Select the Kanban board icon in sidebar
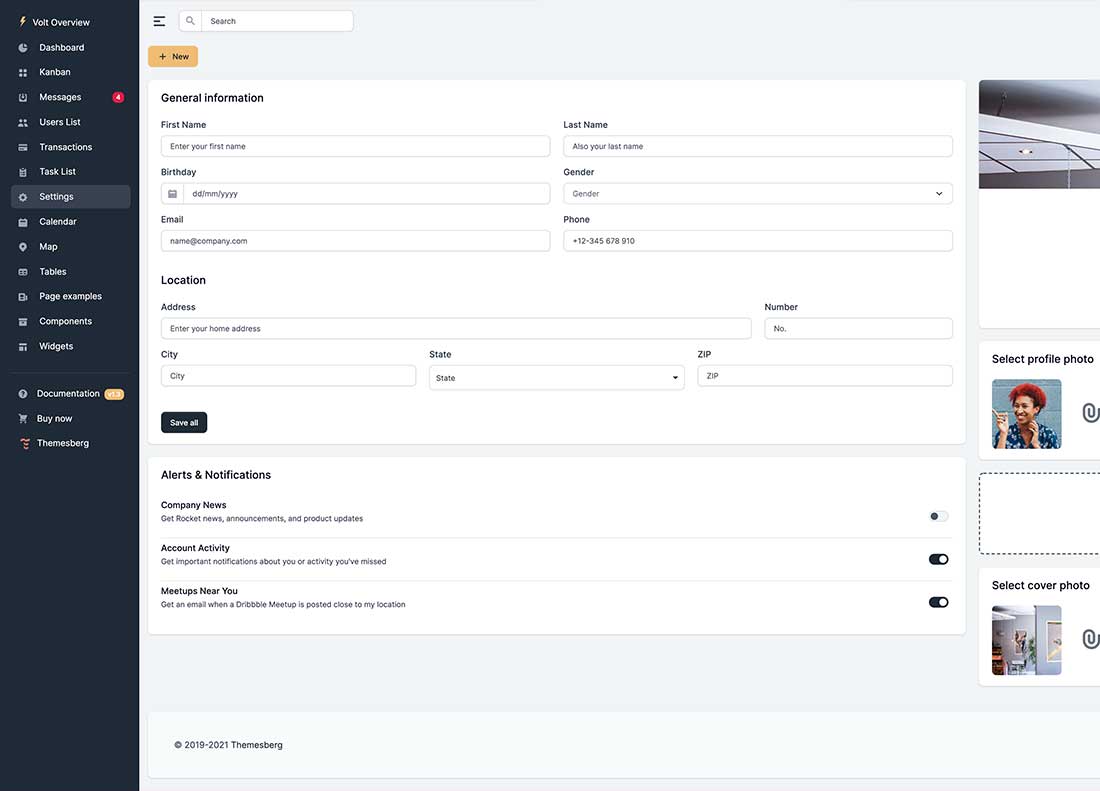The height and width of the screenshot is (791, 1100). pos(22,71)
